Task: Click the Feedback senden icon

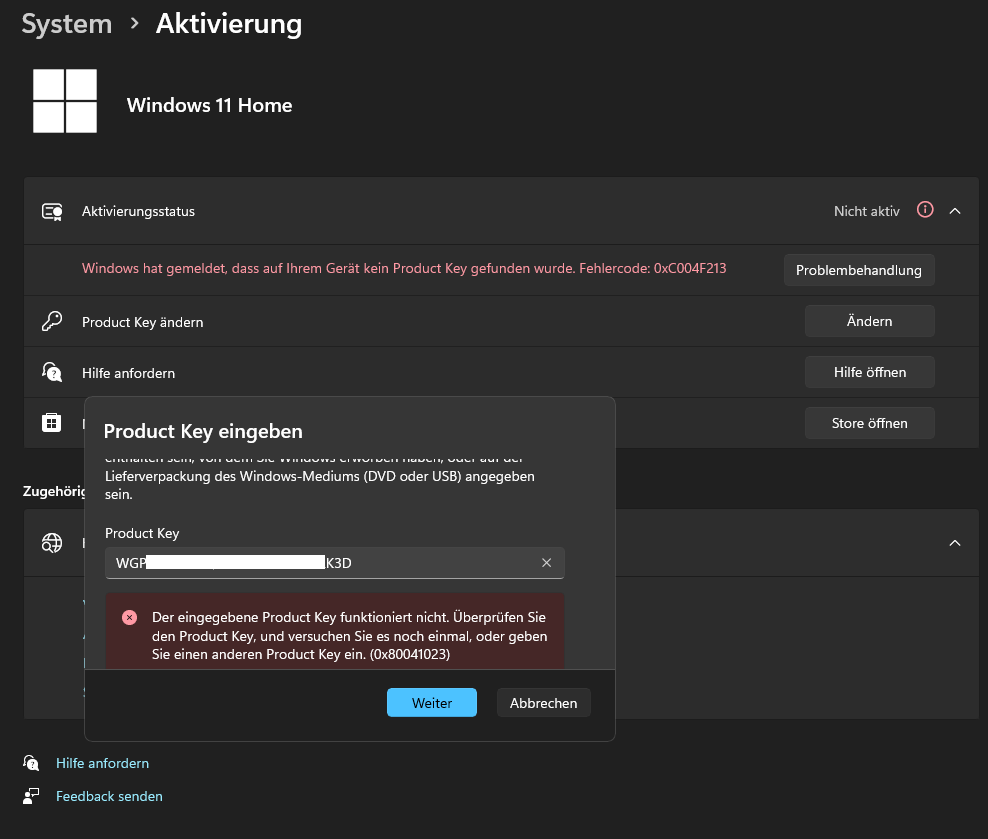Action: [x=31, y=796]
